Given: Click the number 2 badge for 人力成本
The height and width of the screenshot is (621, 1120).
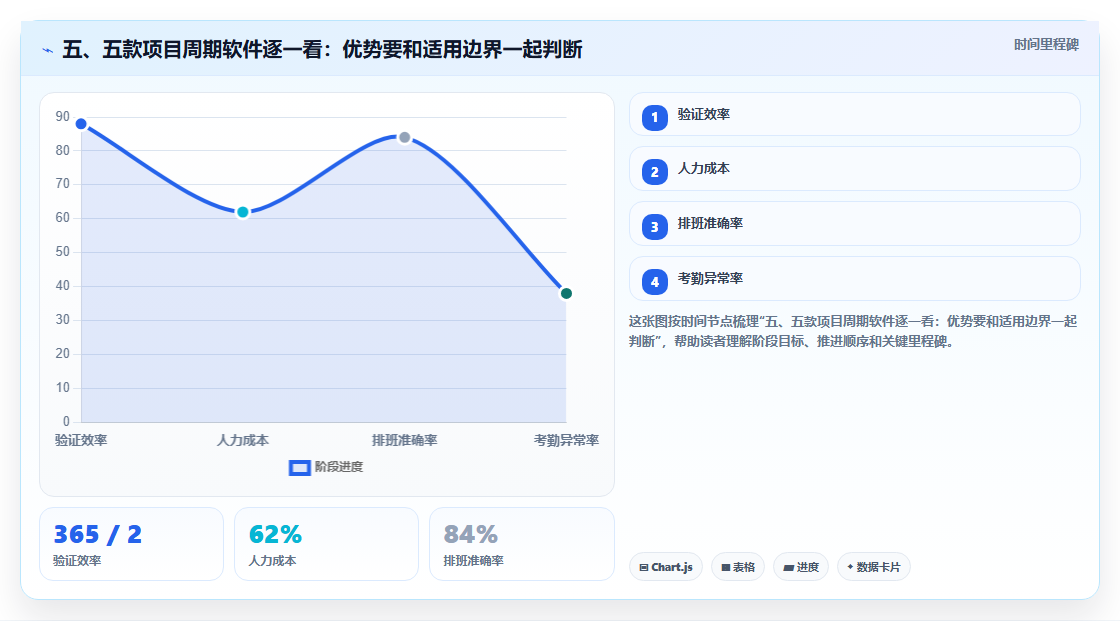Looking at the screenshot, I should [654, 172].
